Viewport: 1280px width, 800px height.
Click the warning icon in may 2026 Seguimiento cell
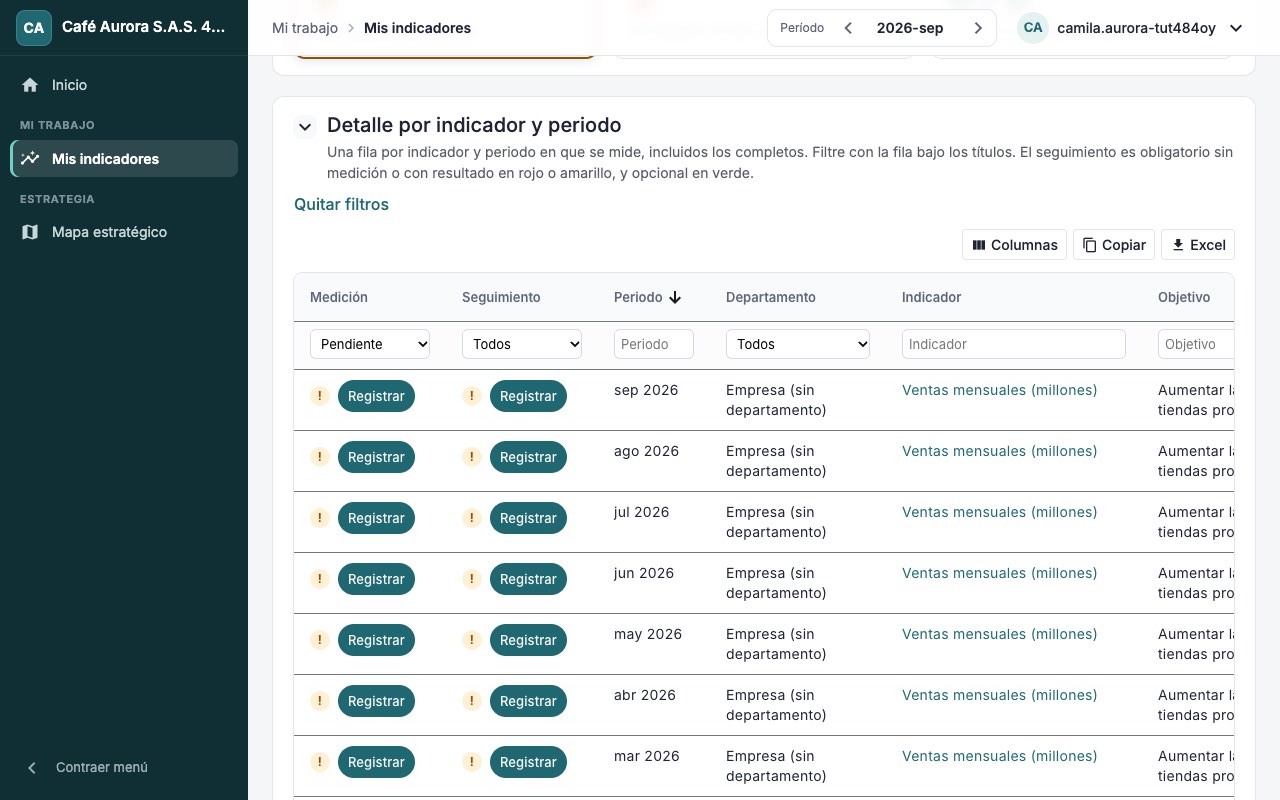472,640
